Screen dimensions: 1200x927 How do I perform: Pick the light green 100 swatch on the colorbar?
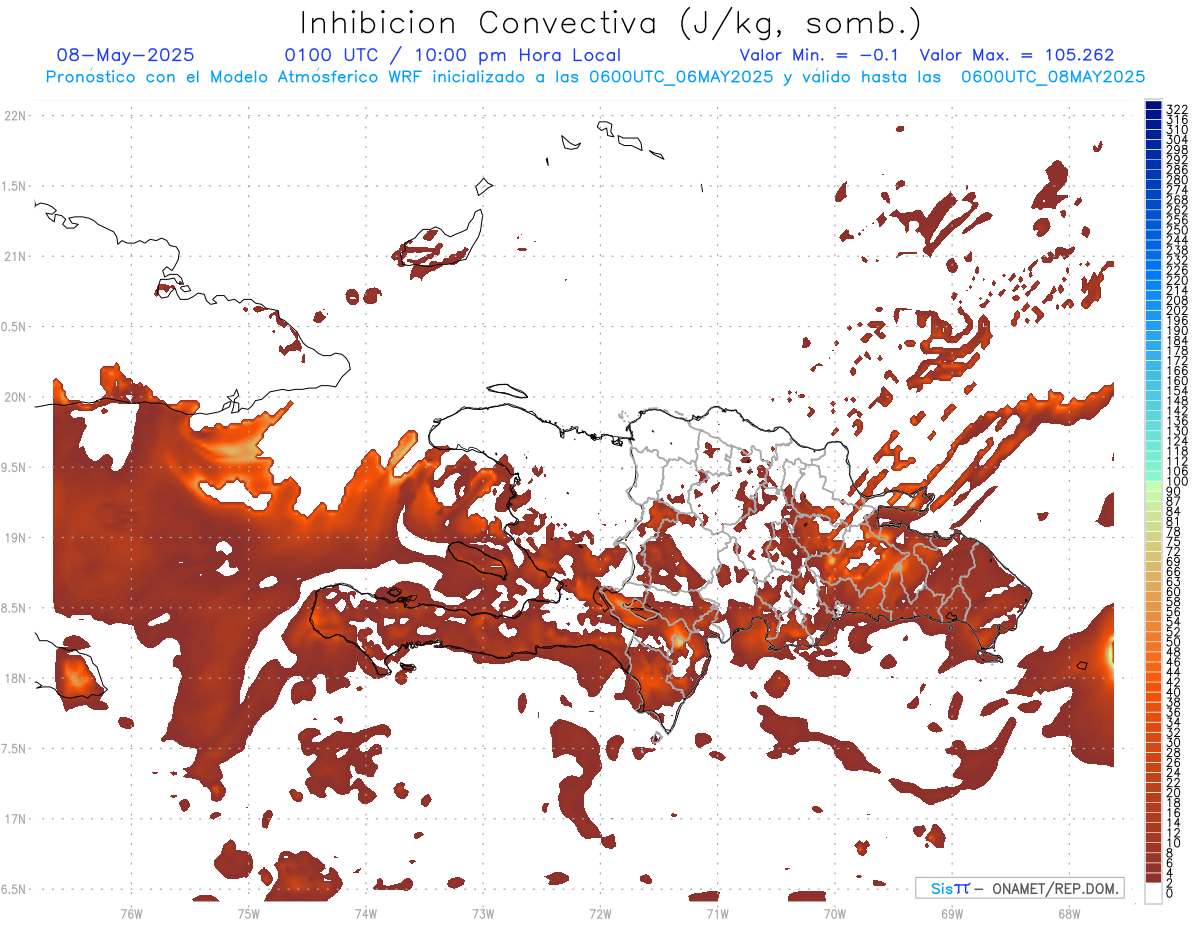tap(1153, 484)
